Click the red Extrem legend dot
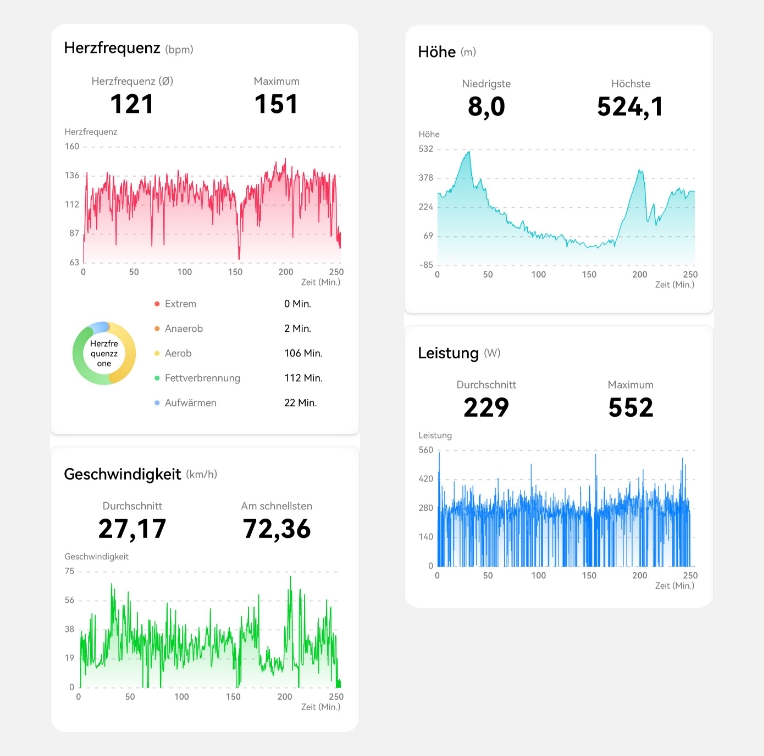 [157, 304]
